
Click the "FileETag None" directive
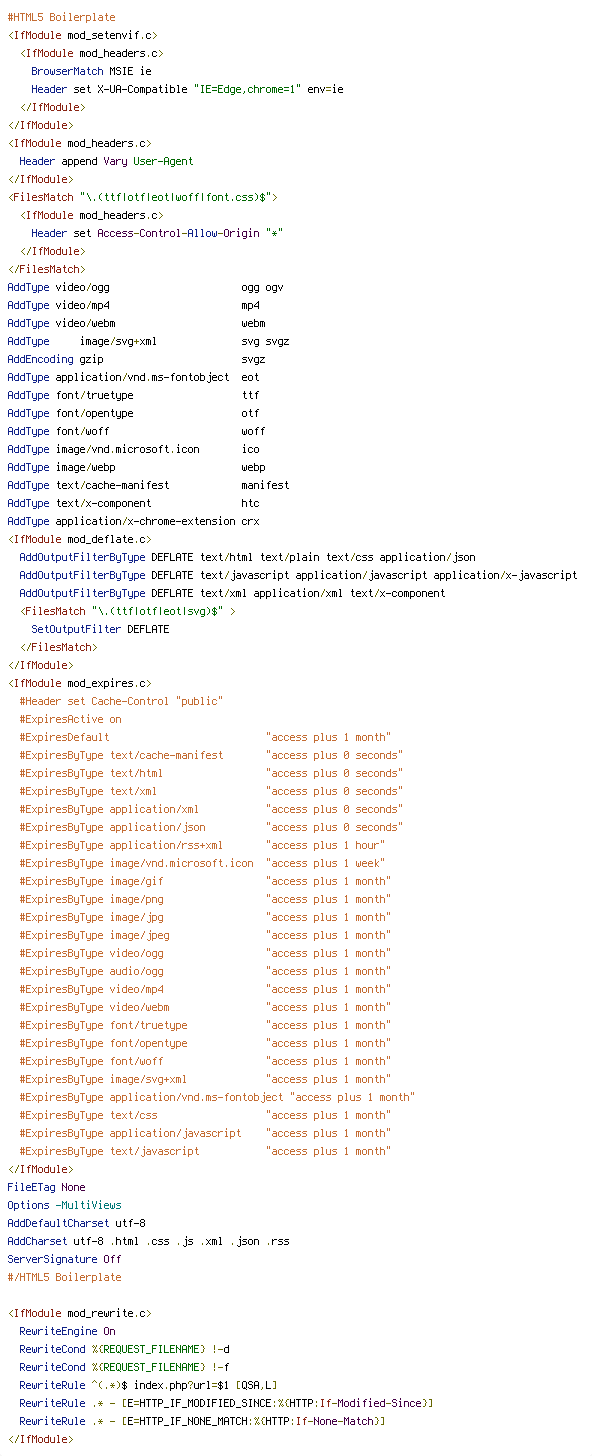tap(46, 1187)
